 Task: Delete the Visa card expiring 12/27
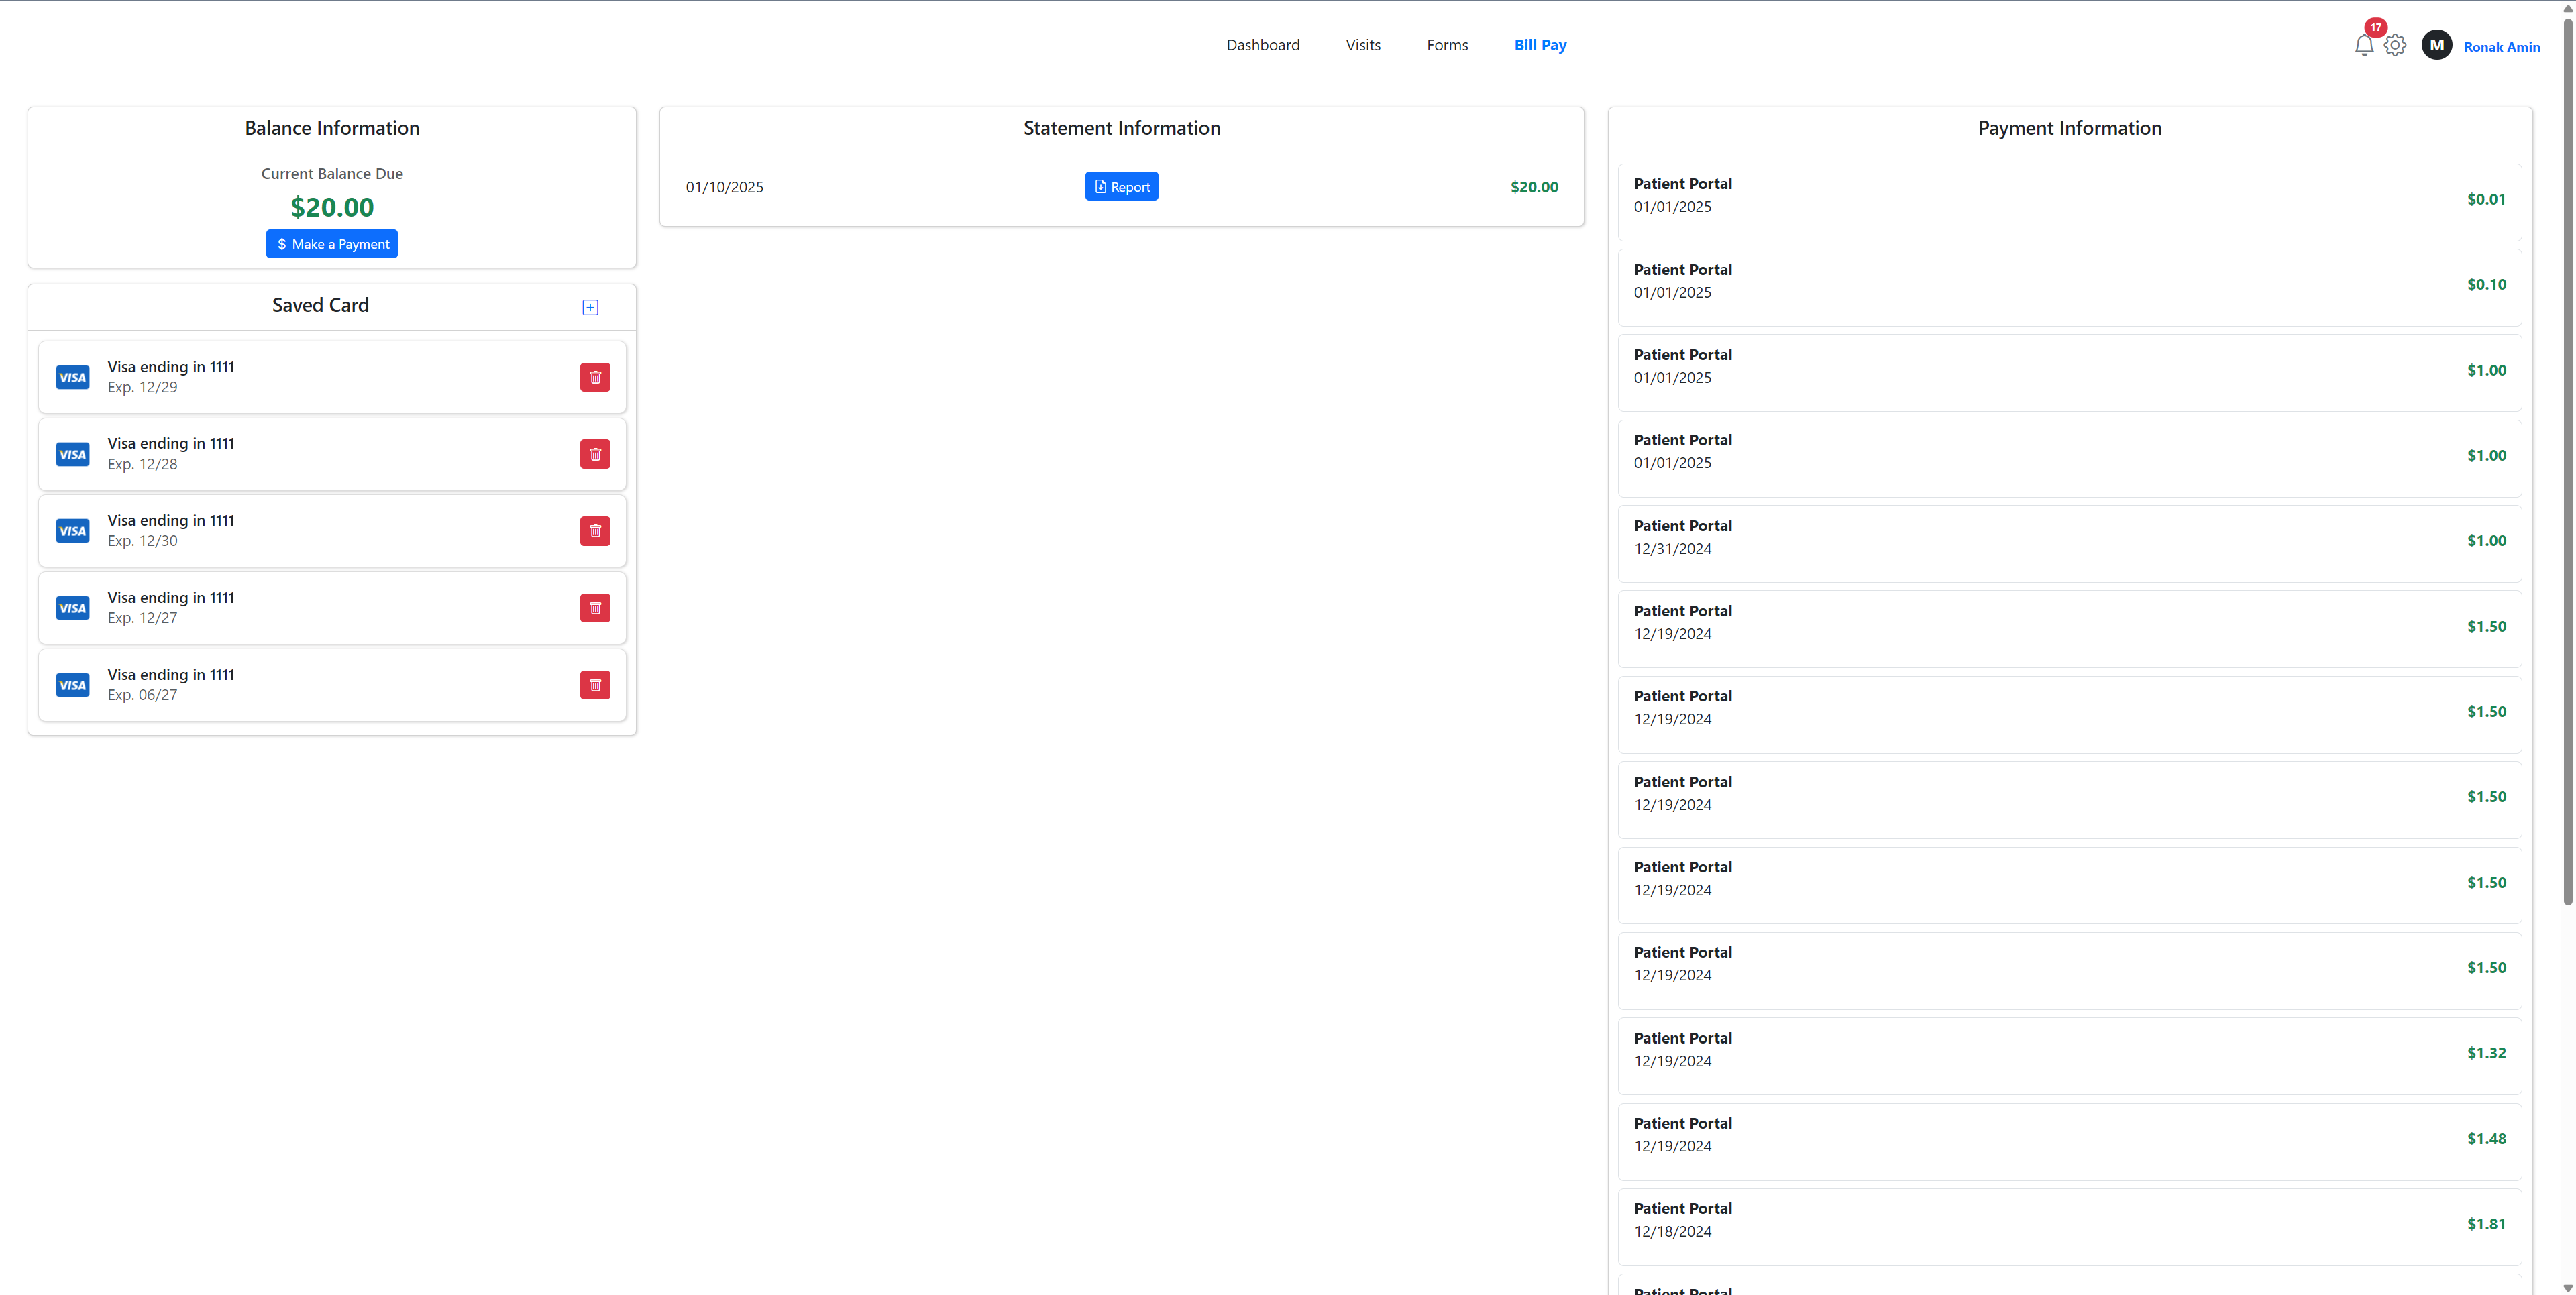(x=595, y=608)
